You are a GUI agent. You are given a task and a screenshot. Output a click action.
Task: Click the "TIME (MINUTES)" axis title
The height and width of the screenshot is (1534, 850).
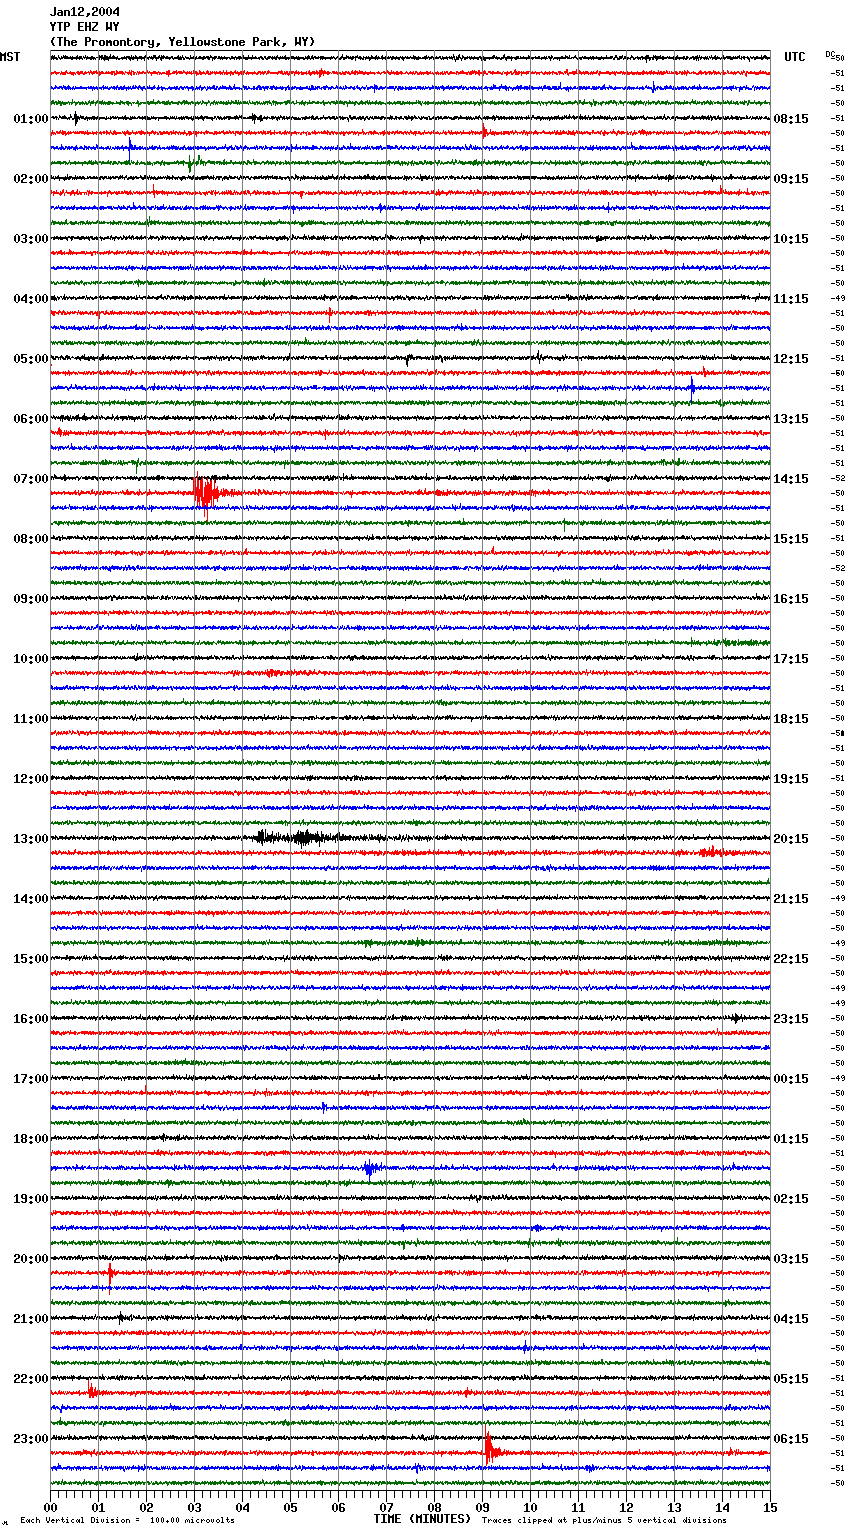422,1519
